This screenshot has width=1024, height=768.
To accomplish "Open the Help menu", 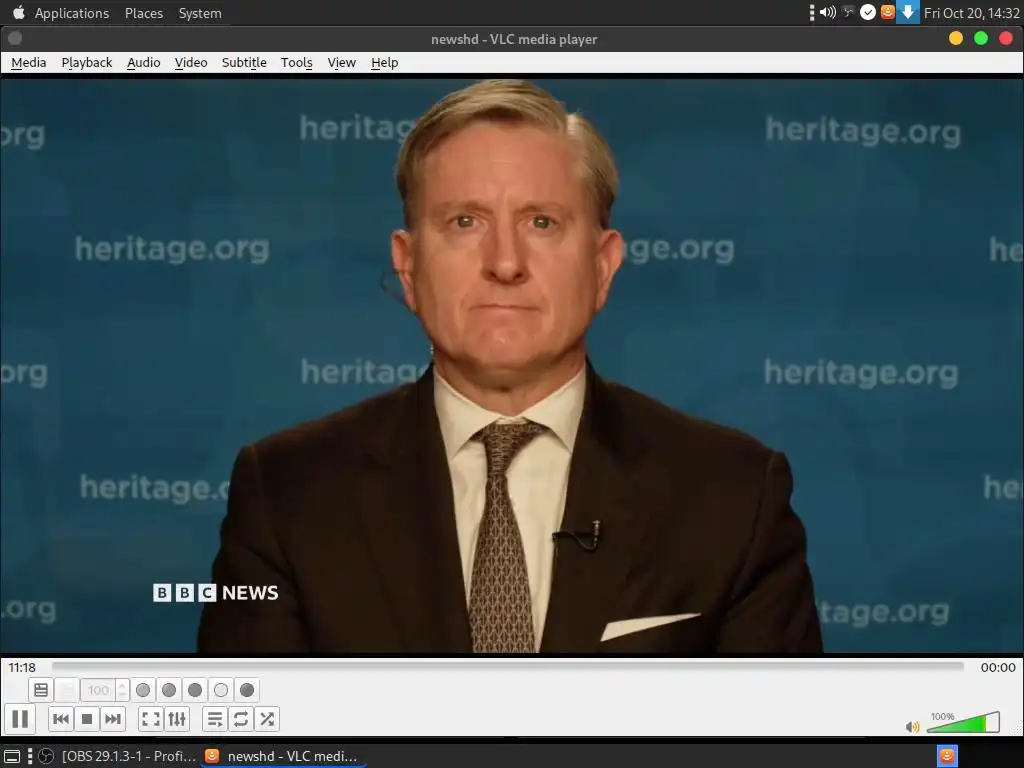I will (x=385, y=63).
